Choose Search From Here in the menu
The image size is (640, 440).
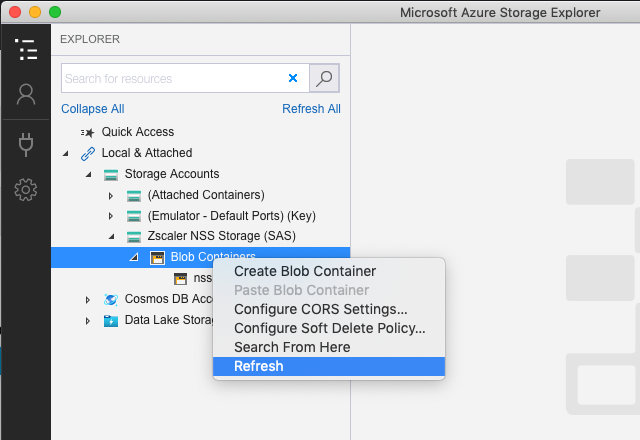291,347
